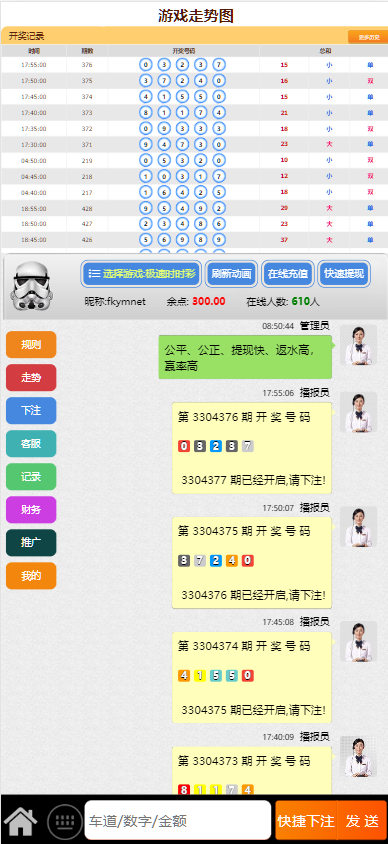
Task: Click the 开奖号码 column header
Action: click(x=184, y=51)
